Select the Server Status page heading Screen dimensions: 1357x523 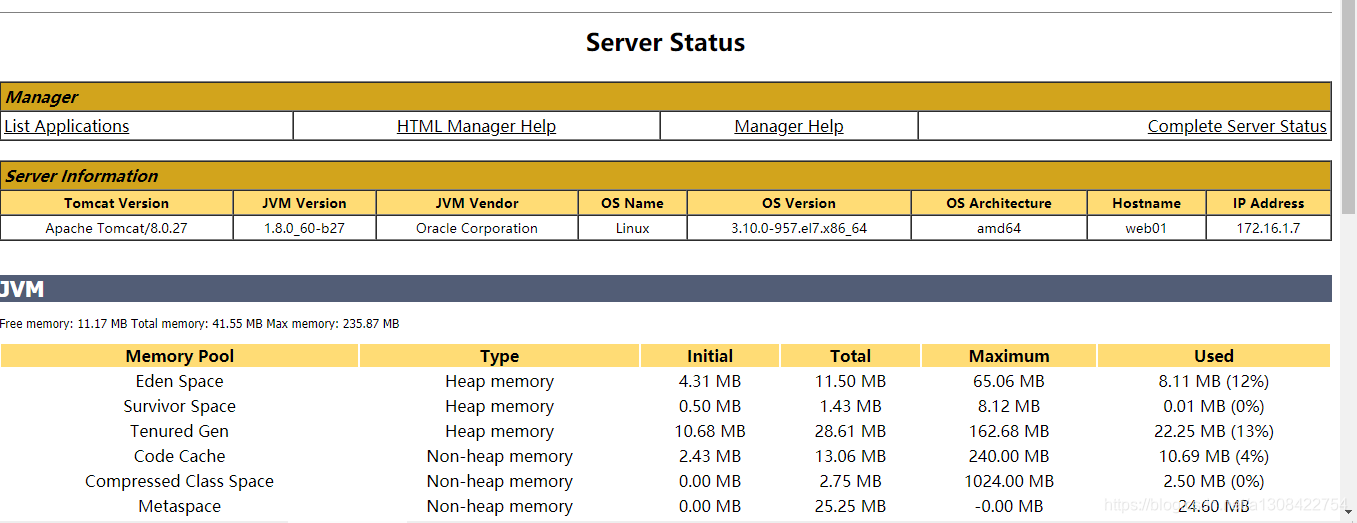(665, 43)
